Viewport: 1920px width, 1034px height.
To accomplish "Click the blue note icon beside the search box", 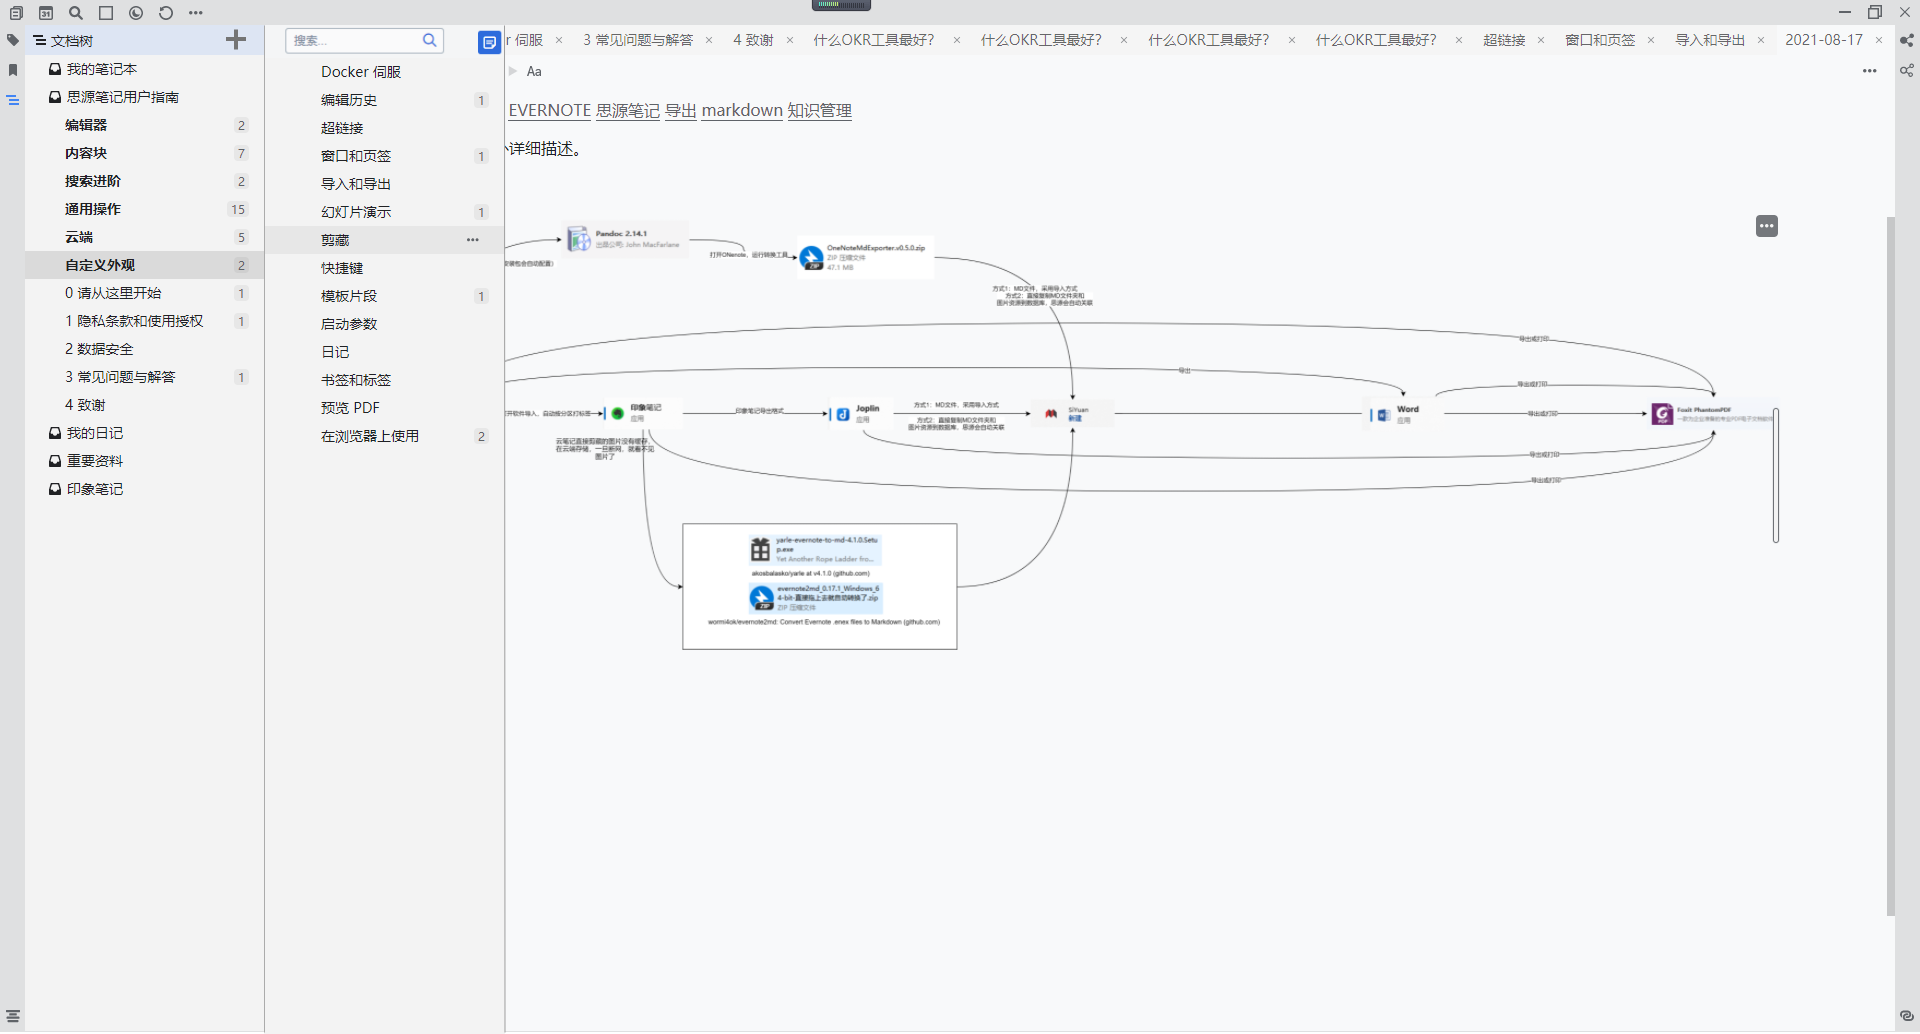I will coord(489,42).
